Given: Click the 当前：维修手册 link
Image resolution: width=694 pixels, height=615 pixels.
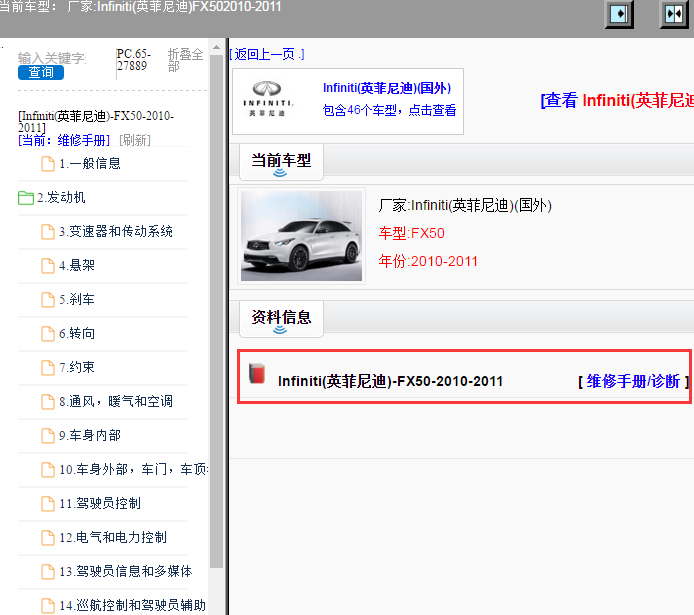Looking at the screenshot, I should (64, 140).
